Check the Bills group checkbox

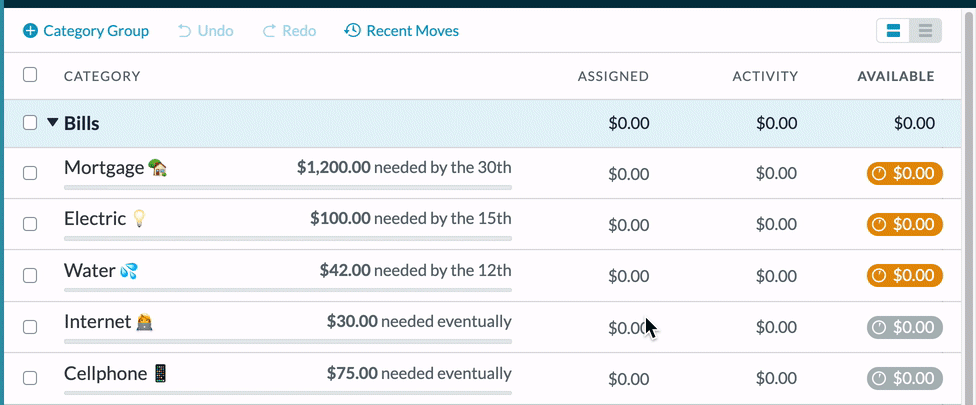(30, 123)
